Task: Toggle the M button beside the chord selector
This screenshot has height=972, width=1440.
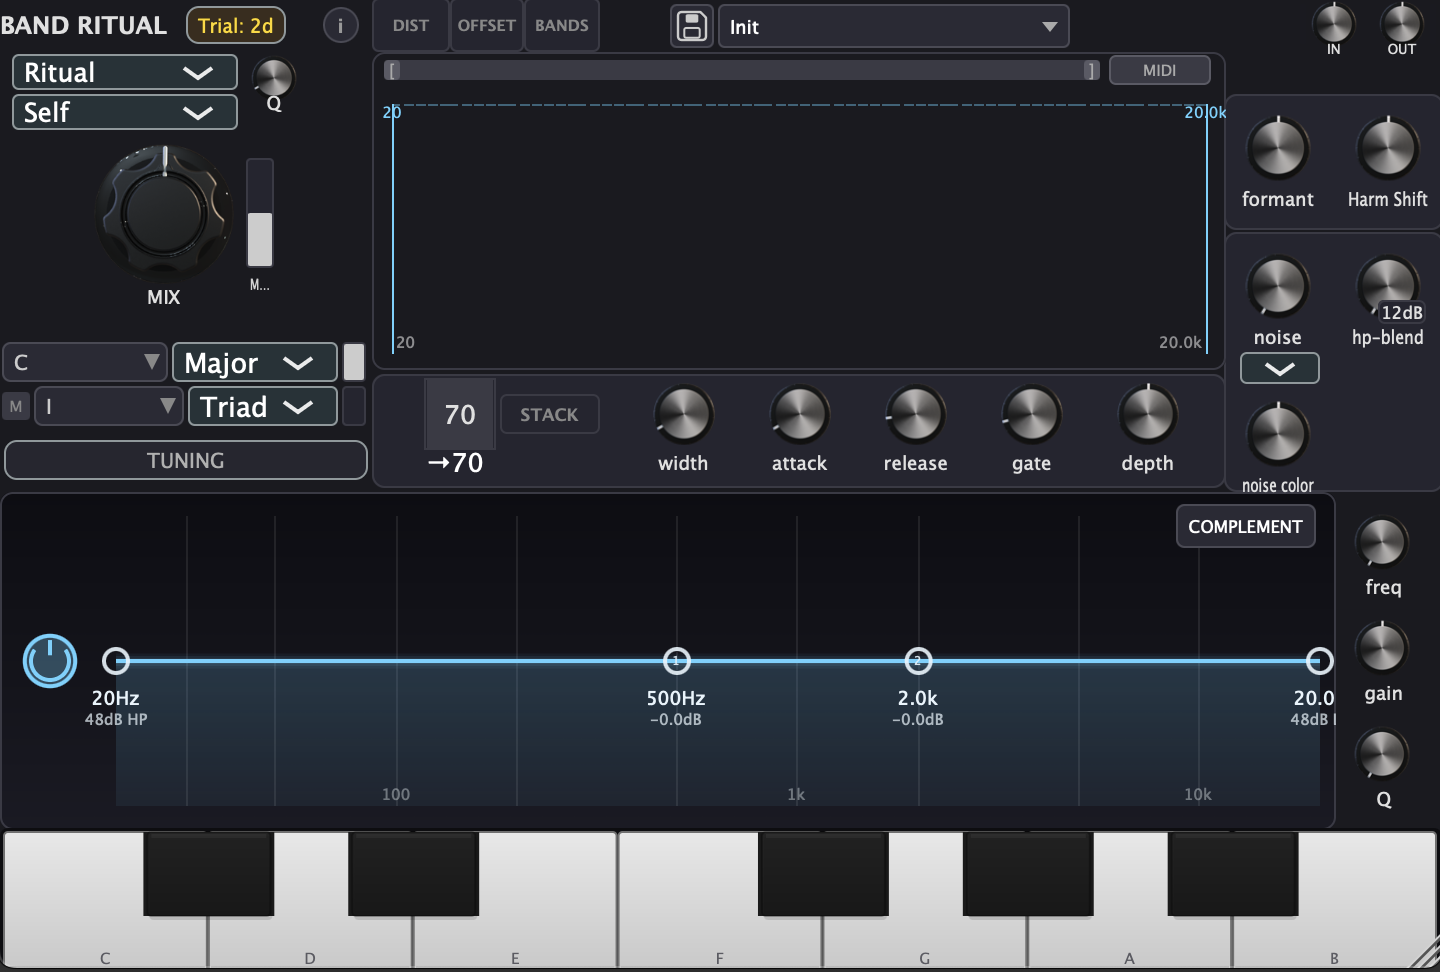Action: (15, 406)
